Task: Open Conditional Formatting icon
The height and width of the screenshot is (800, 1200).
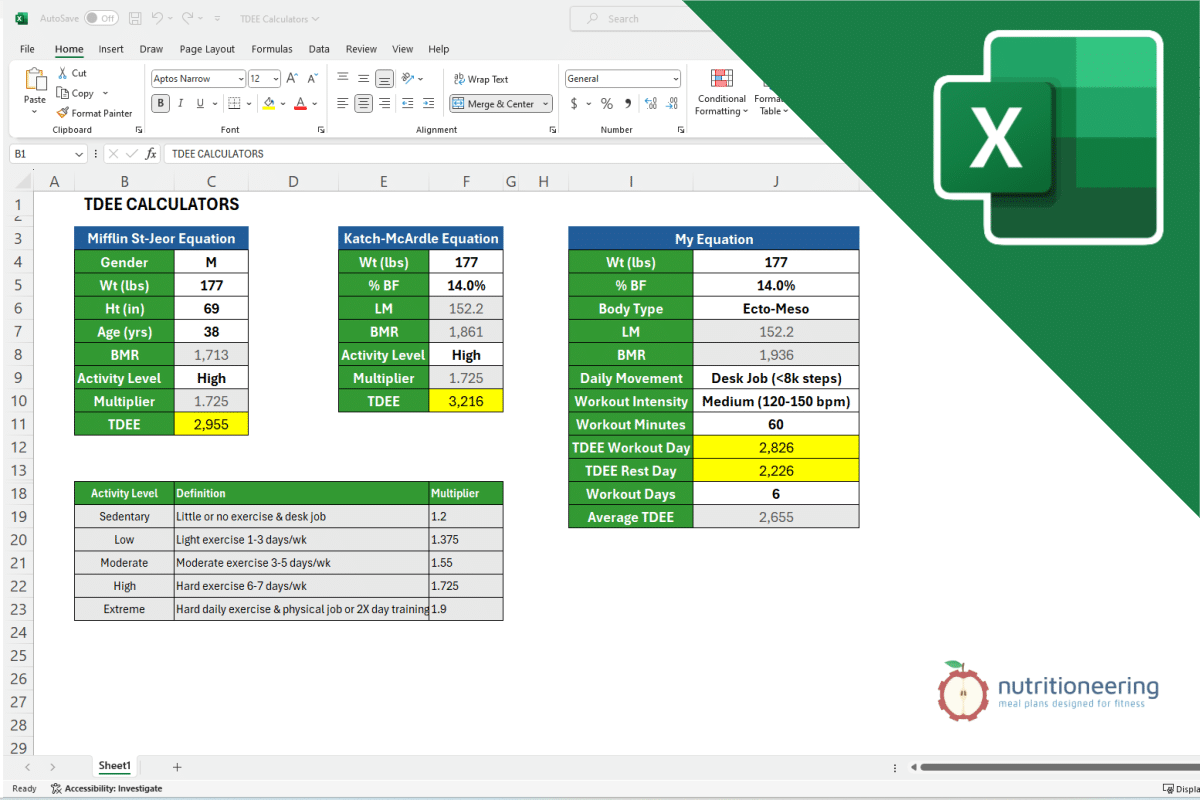Action: pyautogui.click(x=721, y=79)
